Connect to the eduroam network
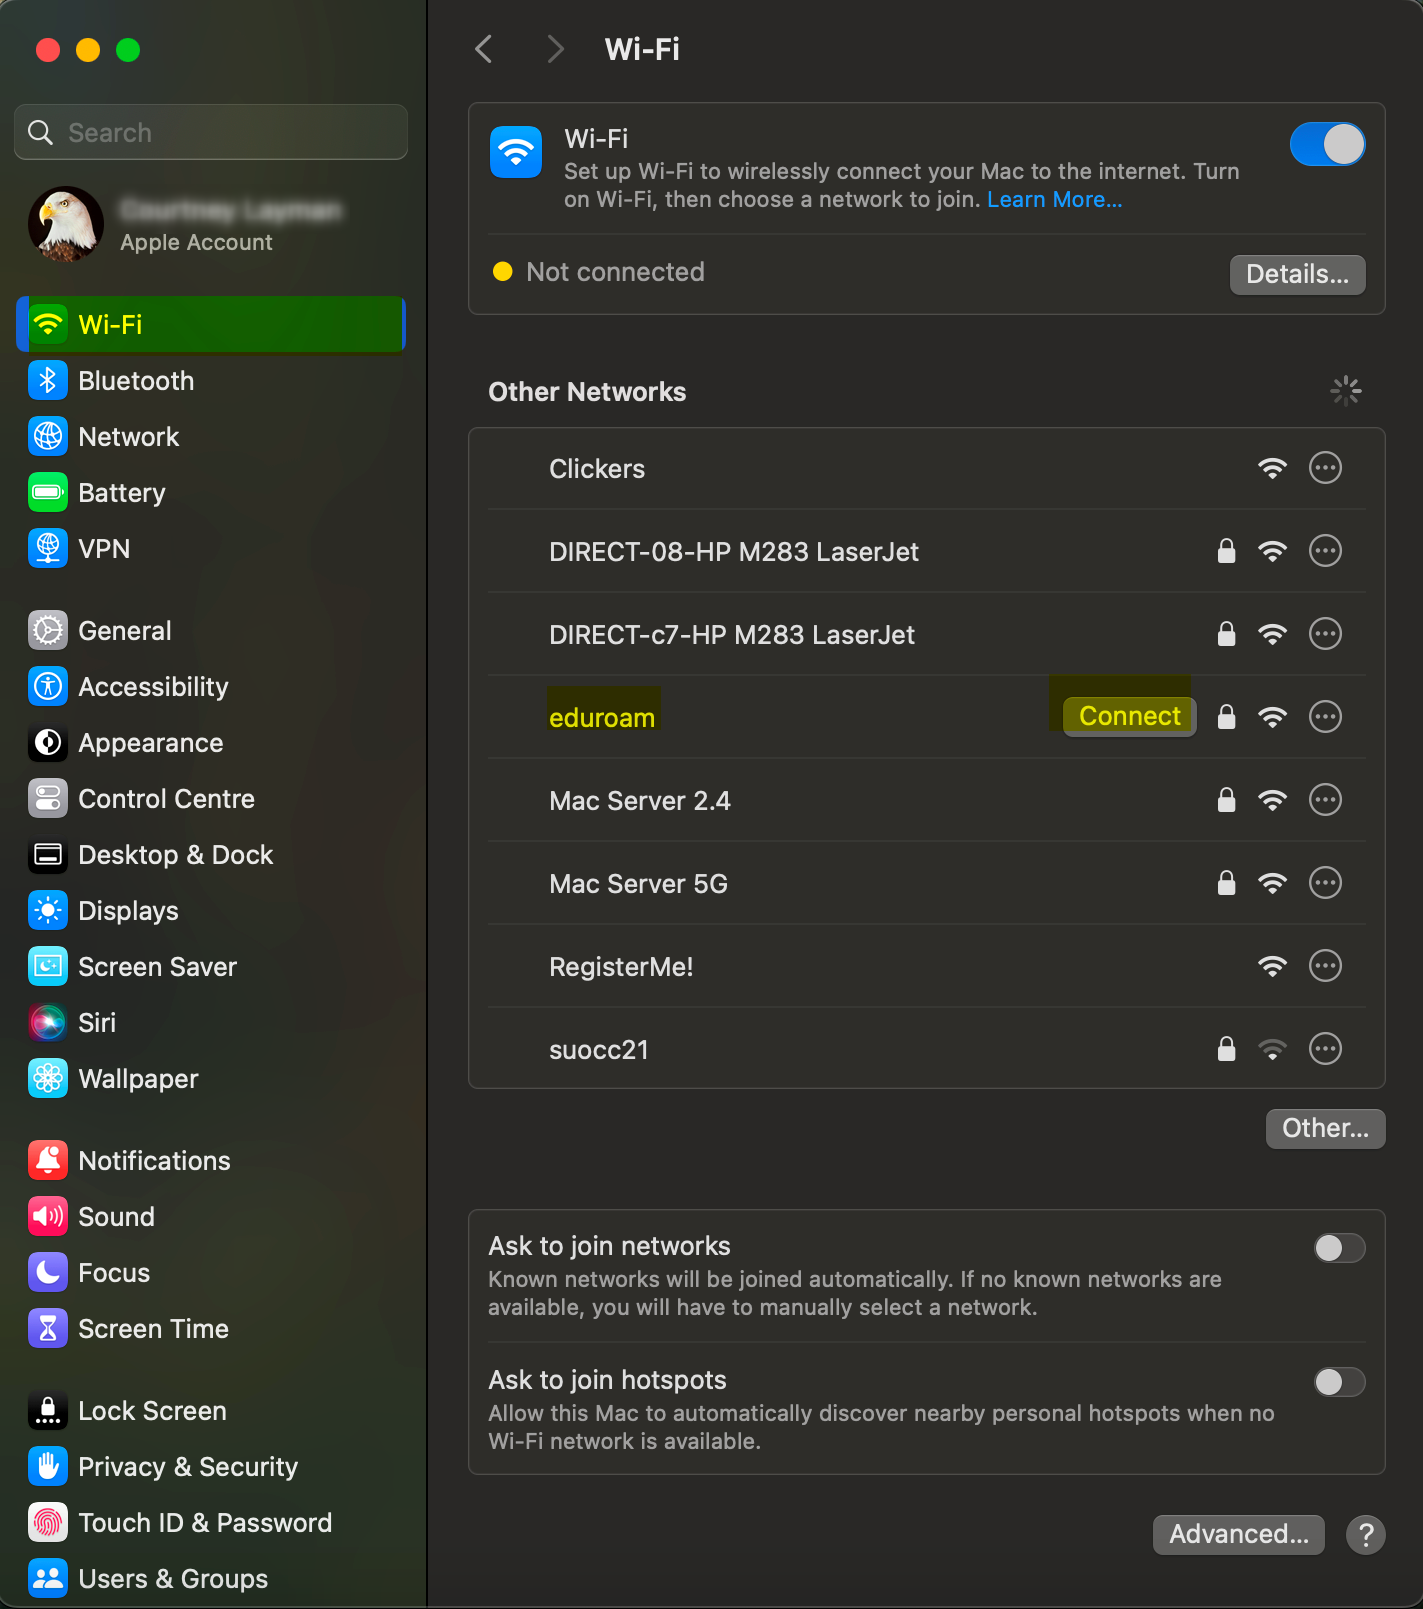1423x1609 pixels. [x=1129, y=717]
